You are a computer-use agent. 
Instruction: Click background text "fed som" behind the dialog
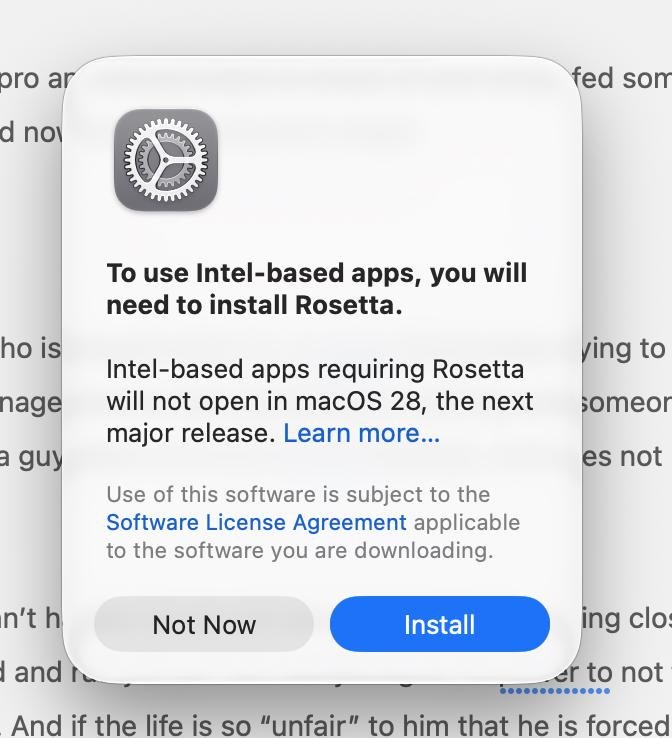[x=623, y=78]
